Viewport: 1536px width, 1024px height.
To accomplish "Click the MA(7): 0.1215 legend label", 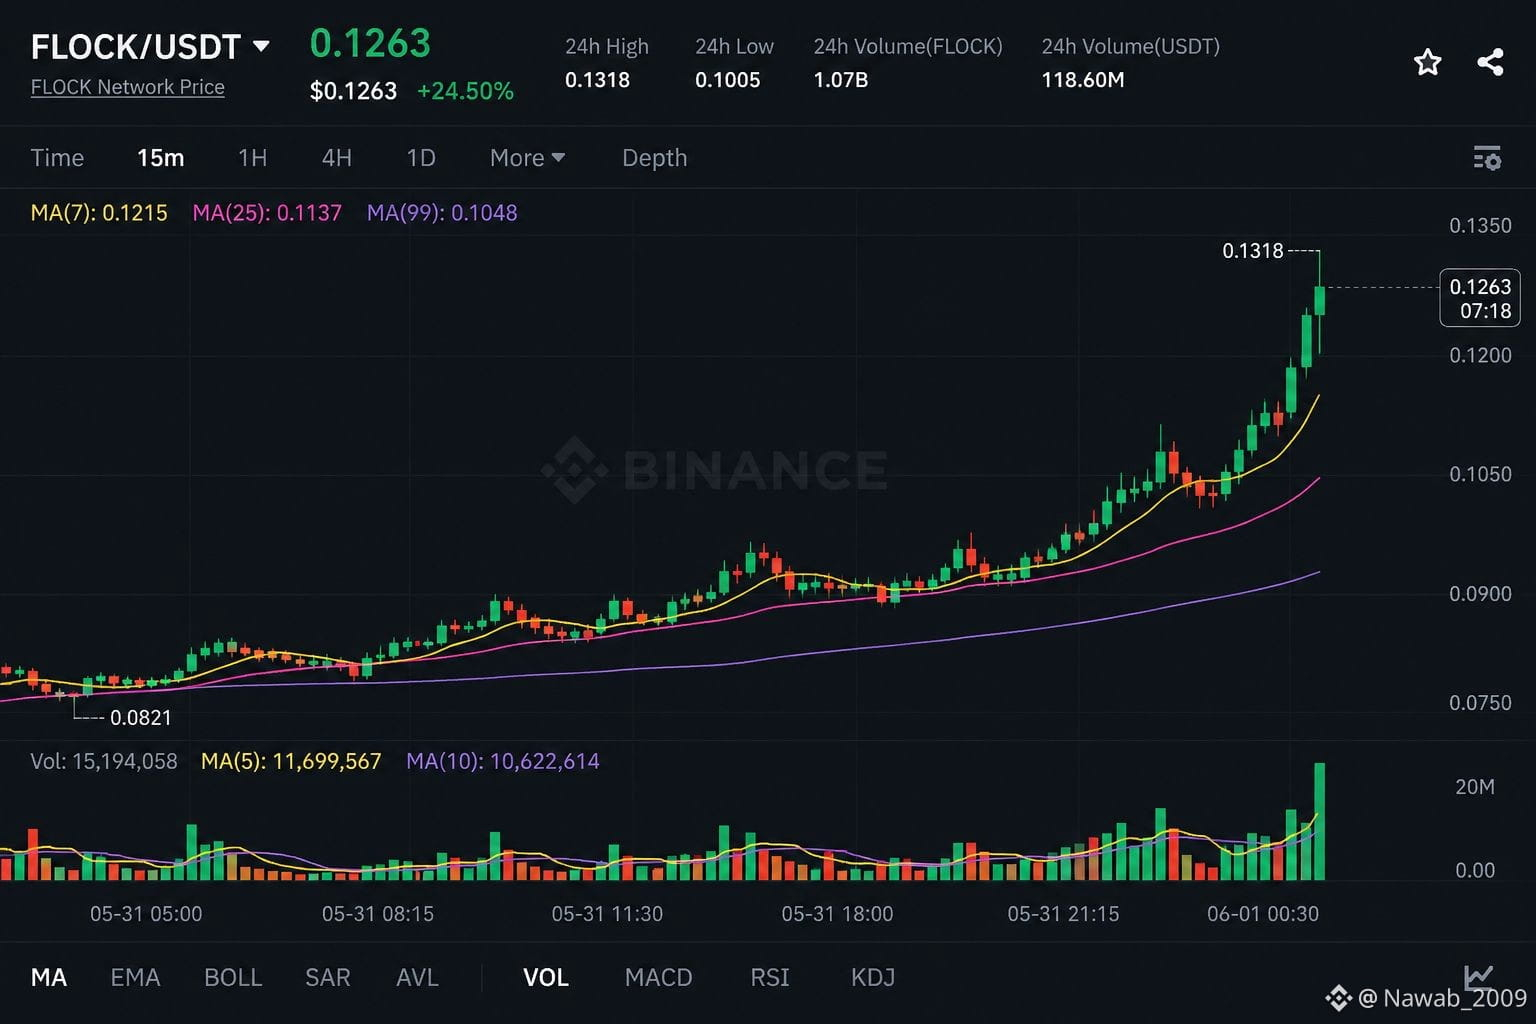I will 99,212.
